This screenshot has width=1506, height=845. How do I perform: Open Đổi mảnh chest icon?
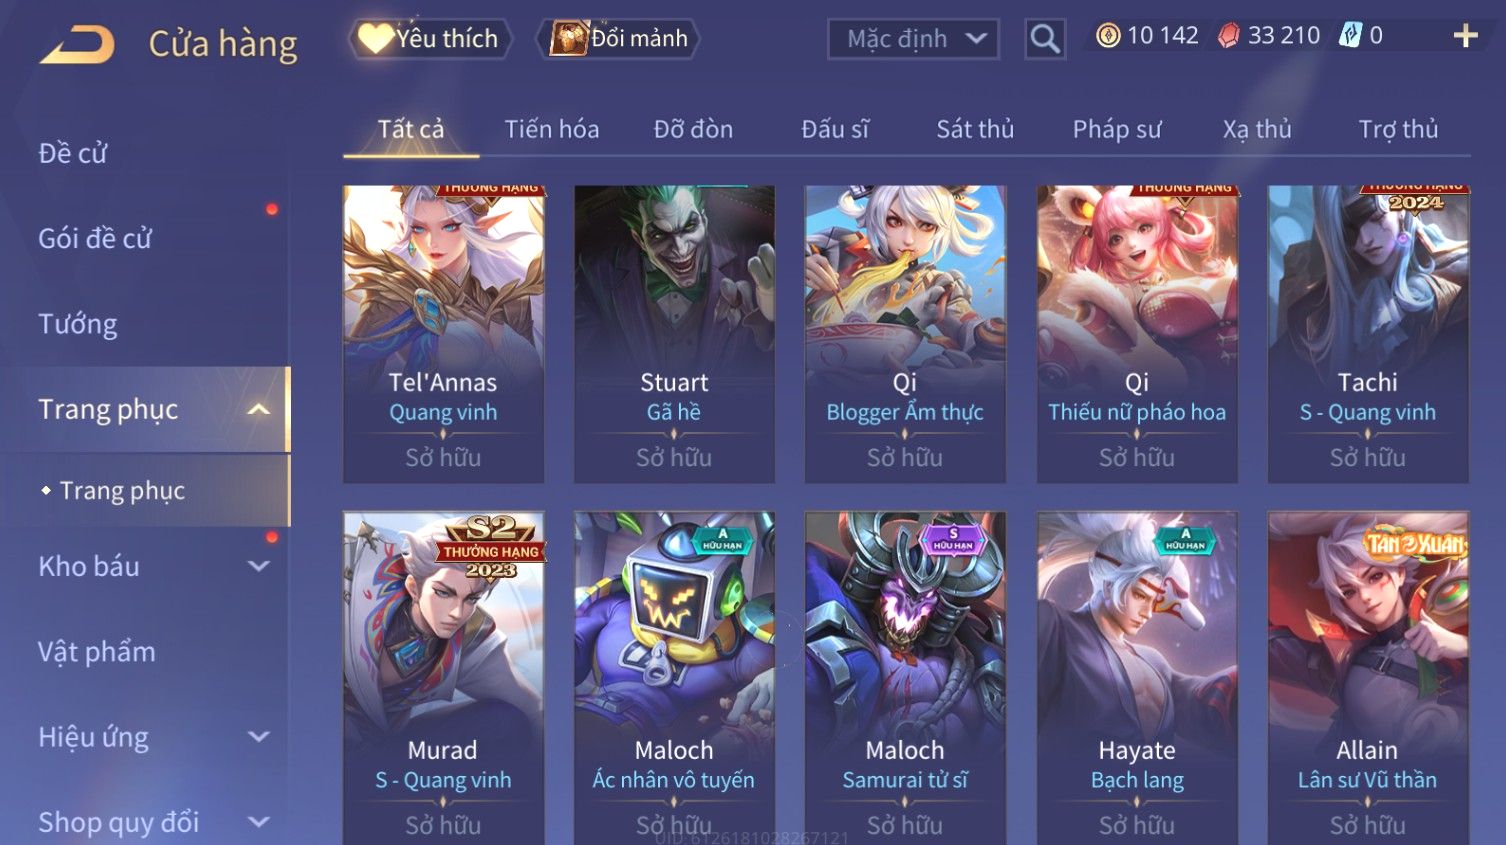coord(568,38)
